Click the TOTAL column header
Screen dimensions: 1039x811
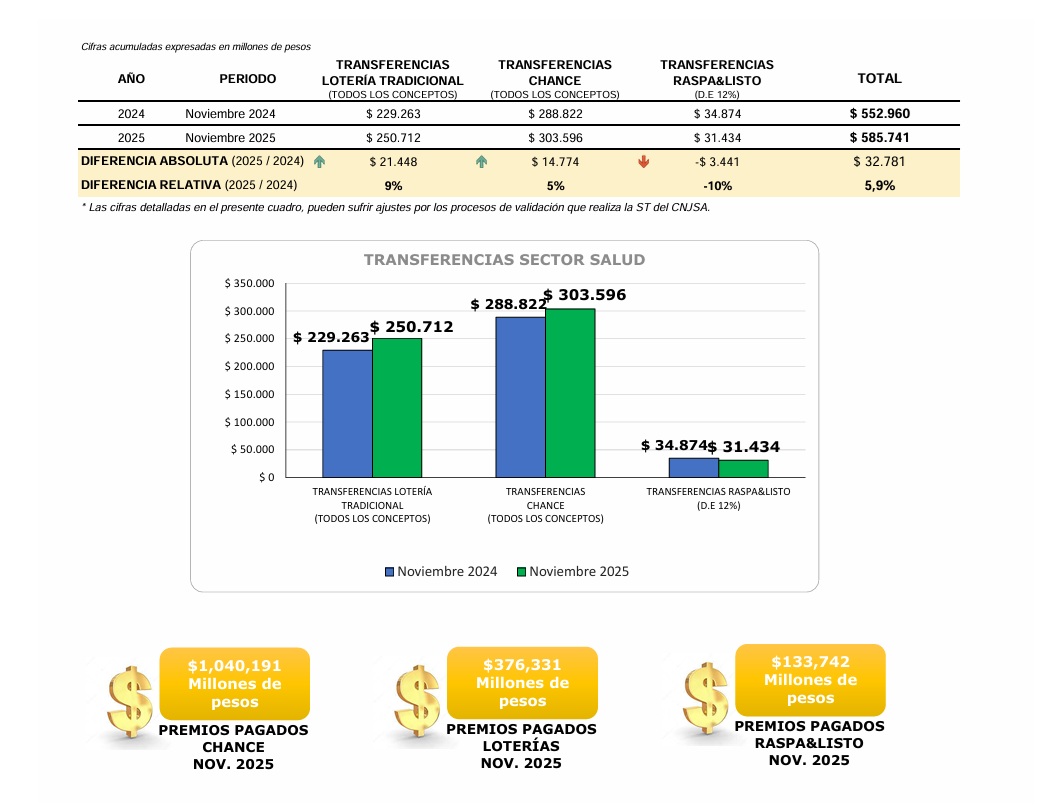point(880,78)
